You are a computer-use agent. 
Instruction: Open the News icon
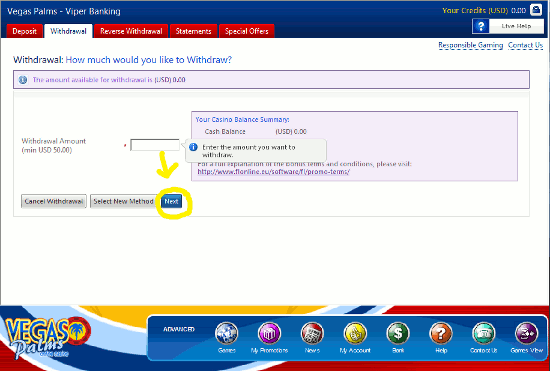pos(312,333)
